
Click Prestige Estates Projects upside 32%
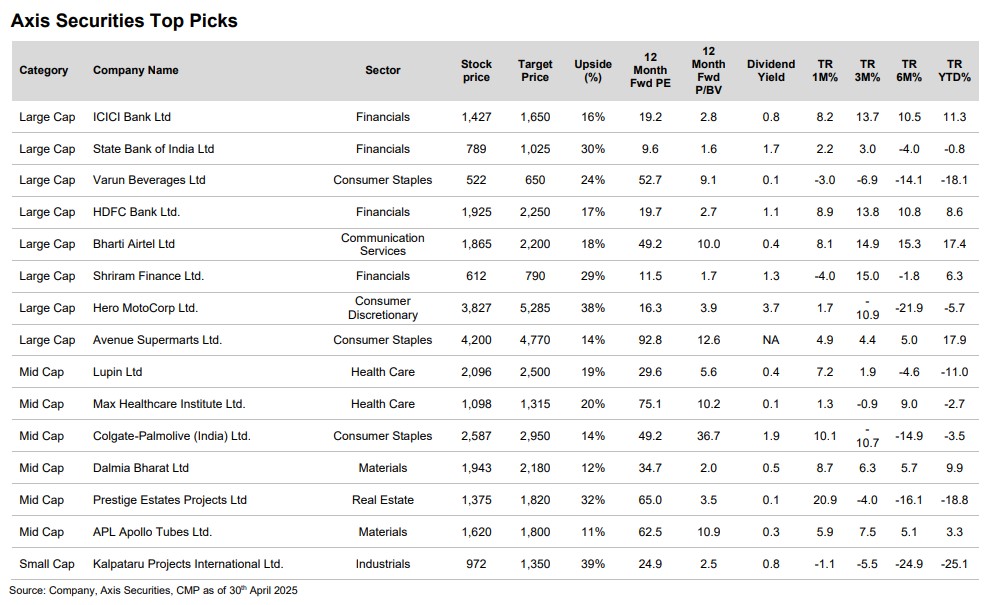coord(593,500)
